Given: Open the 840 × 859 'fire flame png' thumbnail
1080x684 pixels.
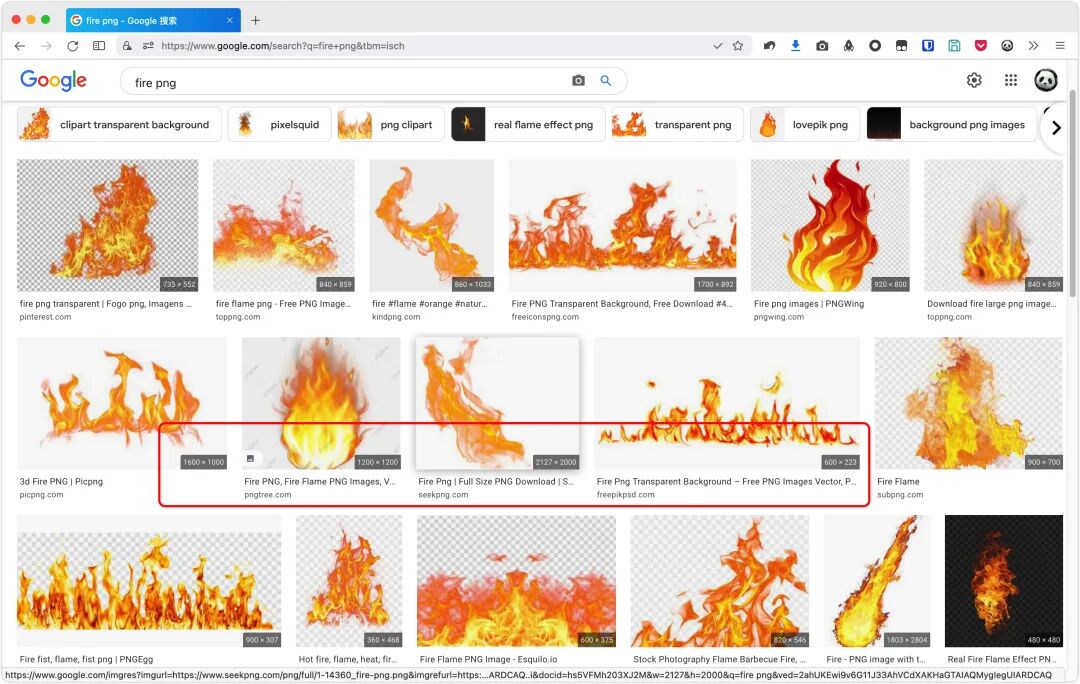Looking at the screenshot, I should [284, 225].
